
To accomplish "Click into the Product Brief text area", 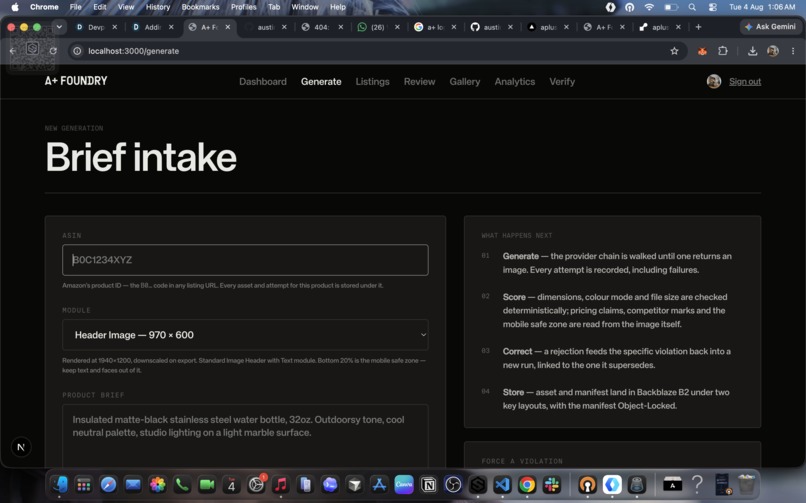I will tap(245, 436).
